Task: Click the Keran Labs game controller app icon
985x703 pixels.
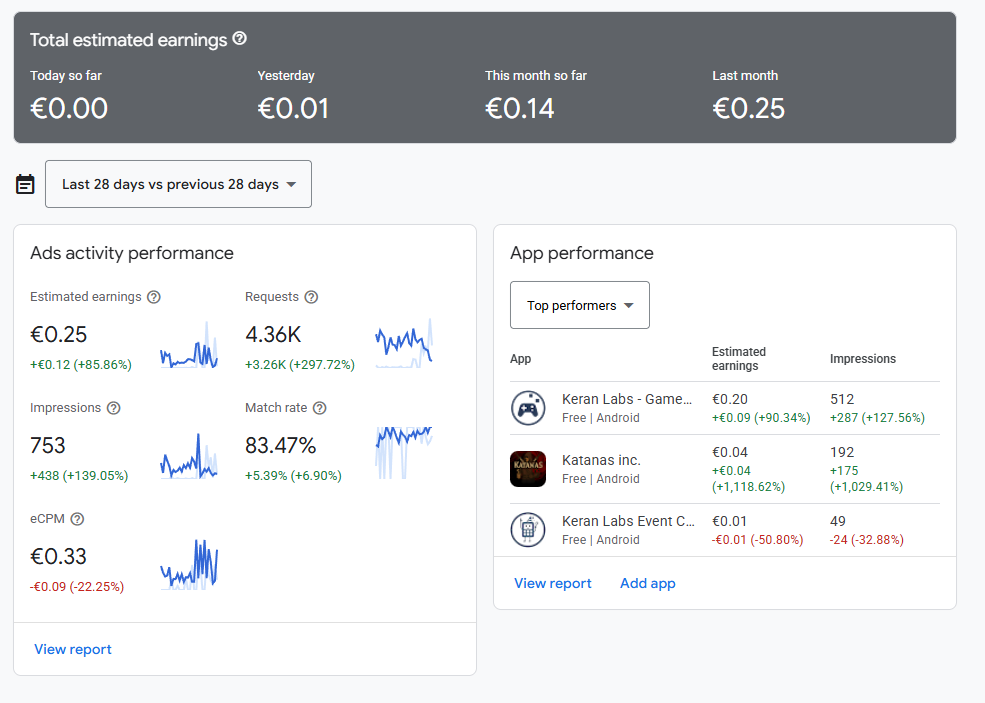Action: pyautogui.click(x=528, y=408)
